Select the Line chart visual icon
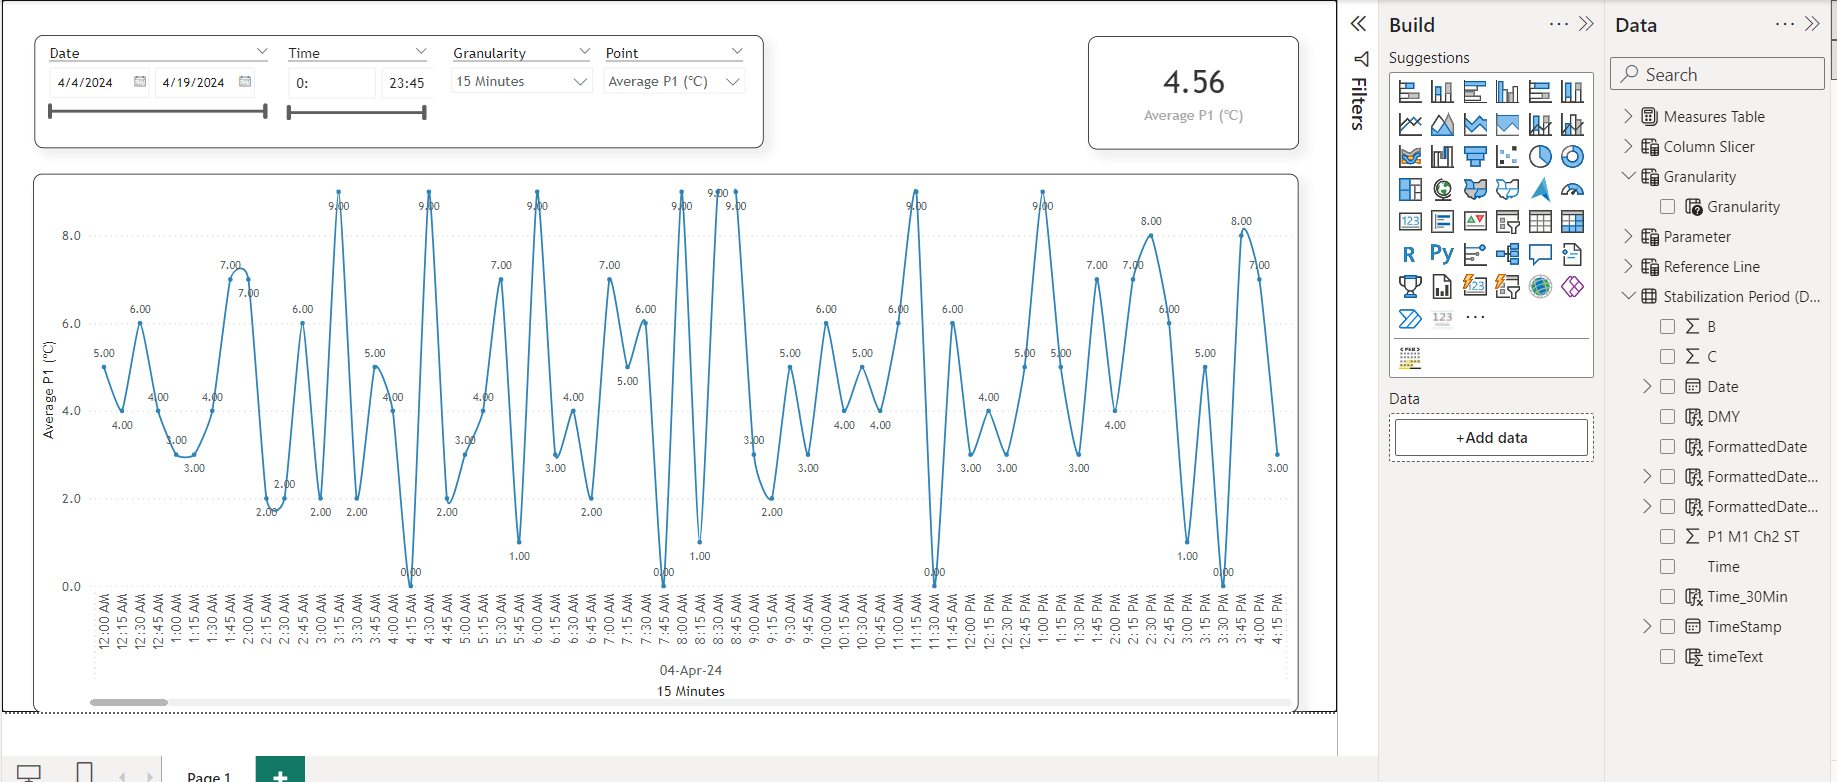This screenshot has height=782, width=1837. click(x=1410, y=125)
